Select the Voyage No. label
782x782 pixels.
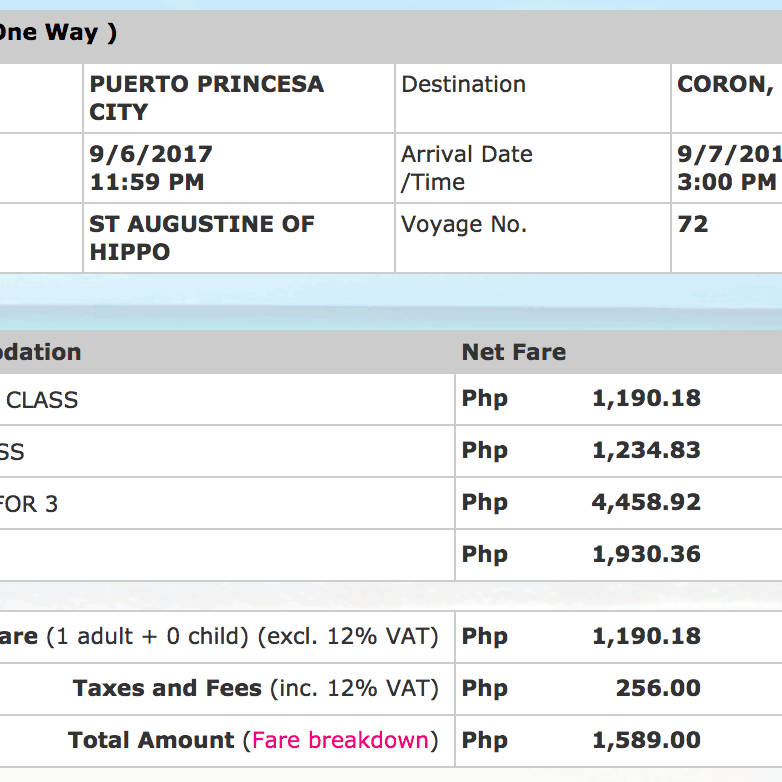[463, 225]
